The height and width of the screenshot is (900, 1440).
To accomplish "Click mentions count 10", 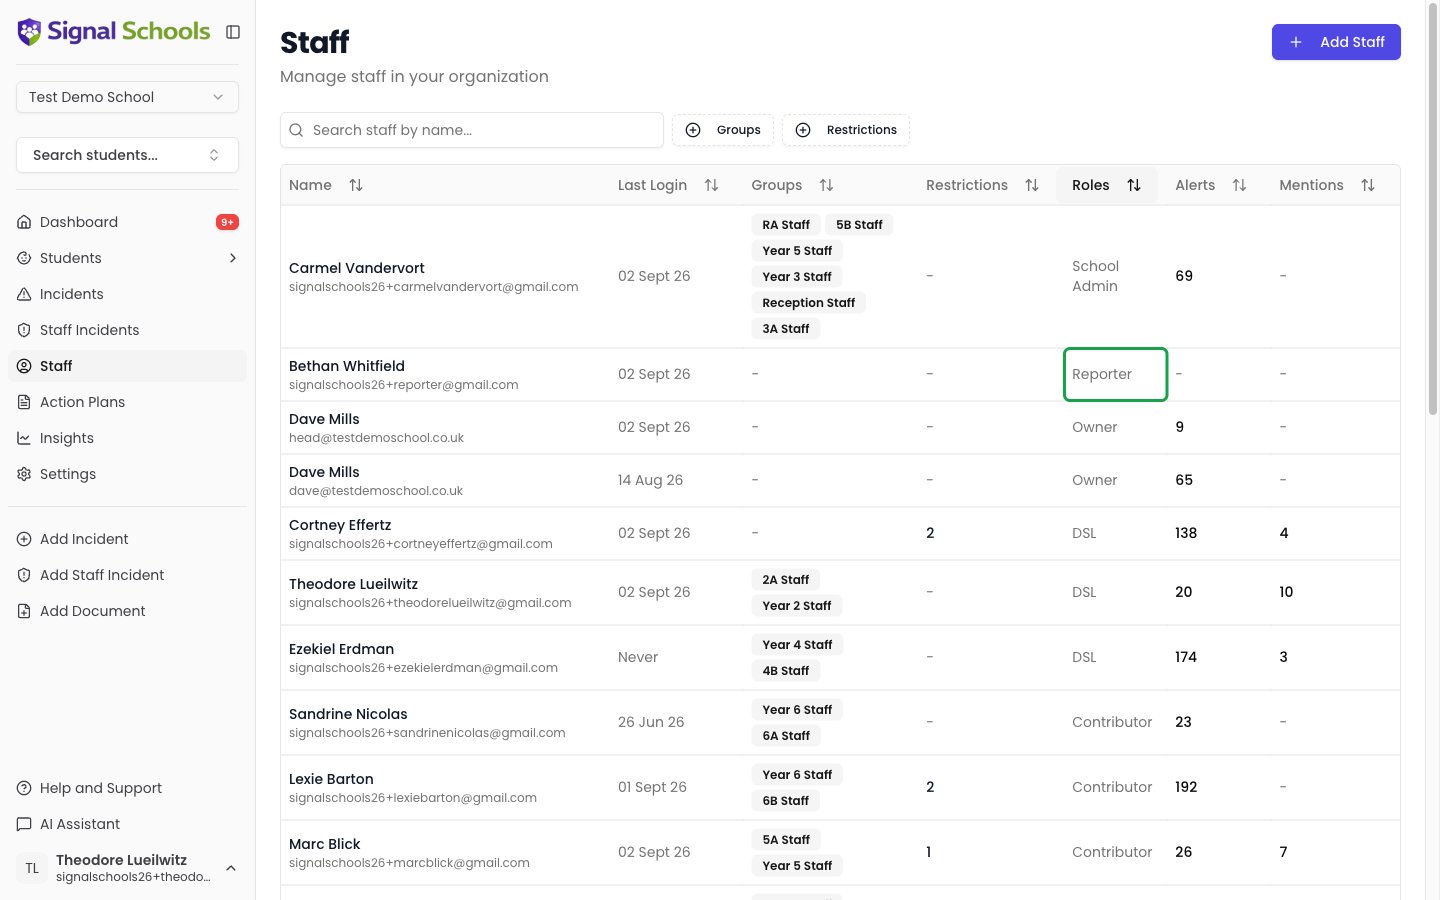I will click(1286, 592).
